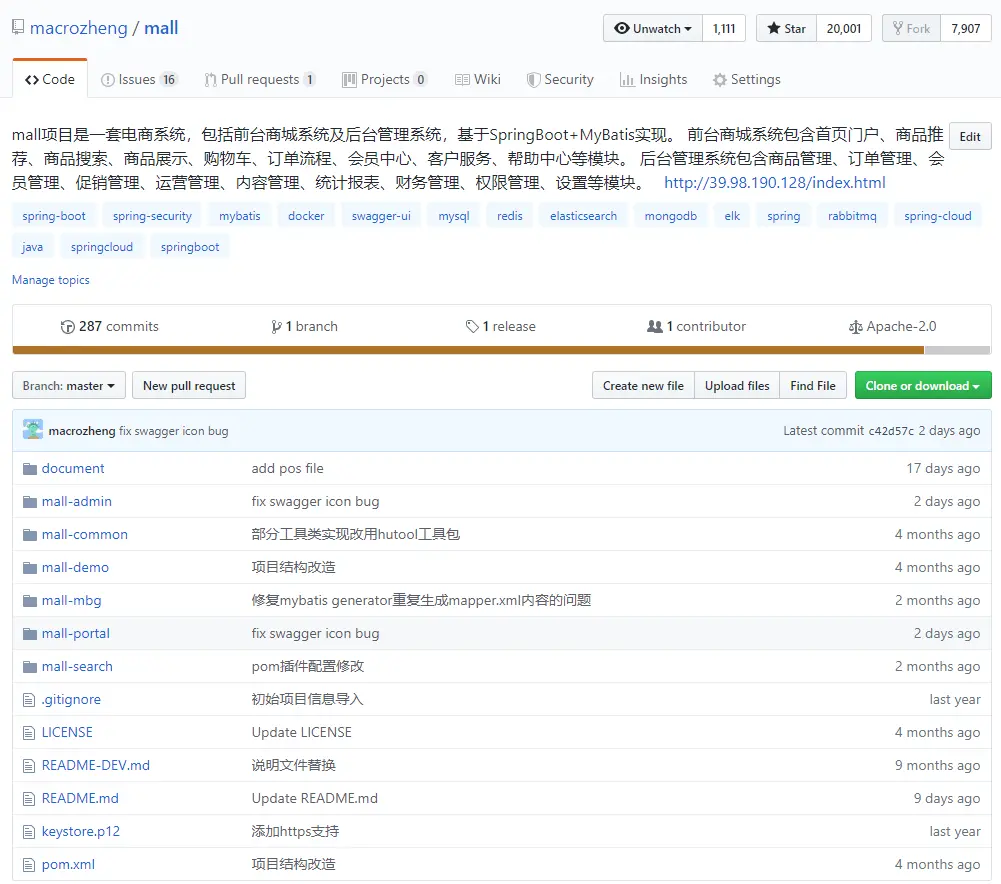Click 'add pos file' commit message
1001x884 pixels.
pos(287,468)
